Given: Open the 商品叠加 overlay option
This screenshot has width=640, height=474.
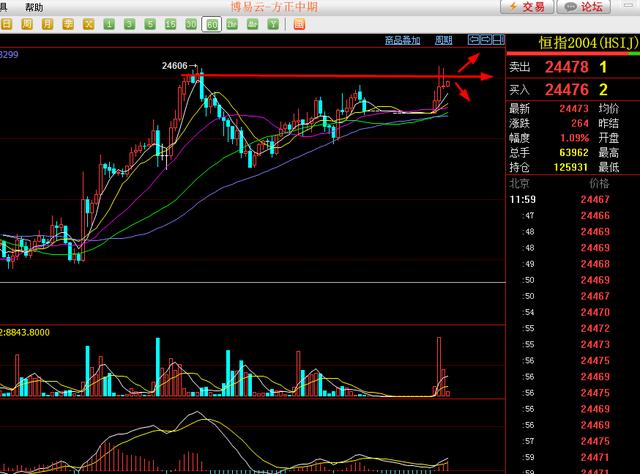Looking at the screenshot, I should [x=402, y=40].
